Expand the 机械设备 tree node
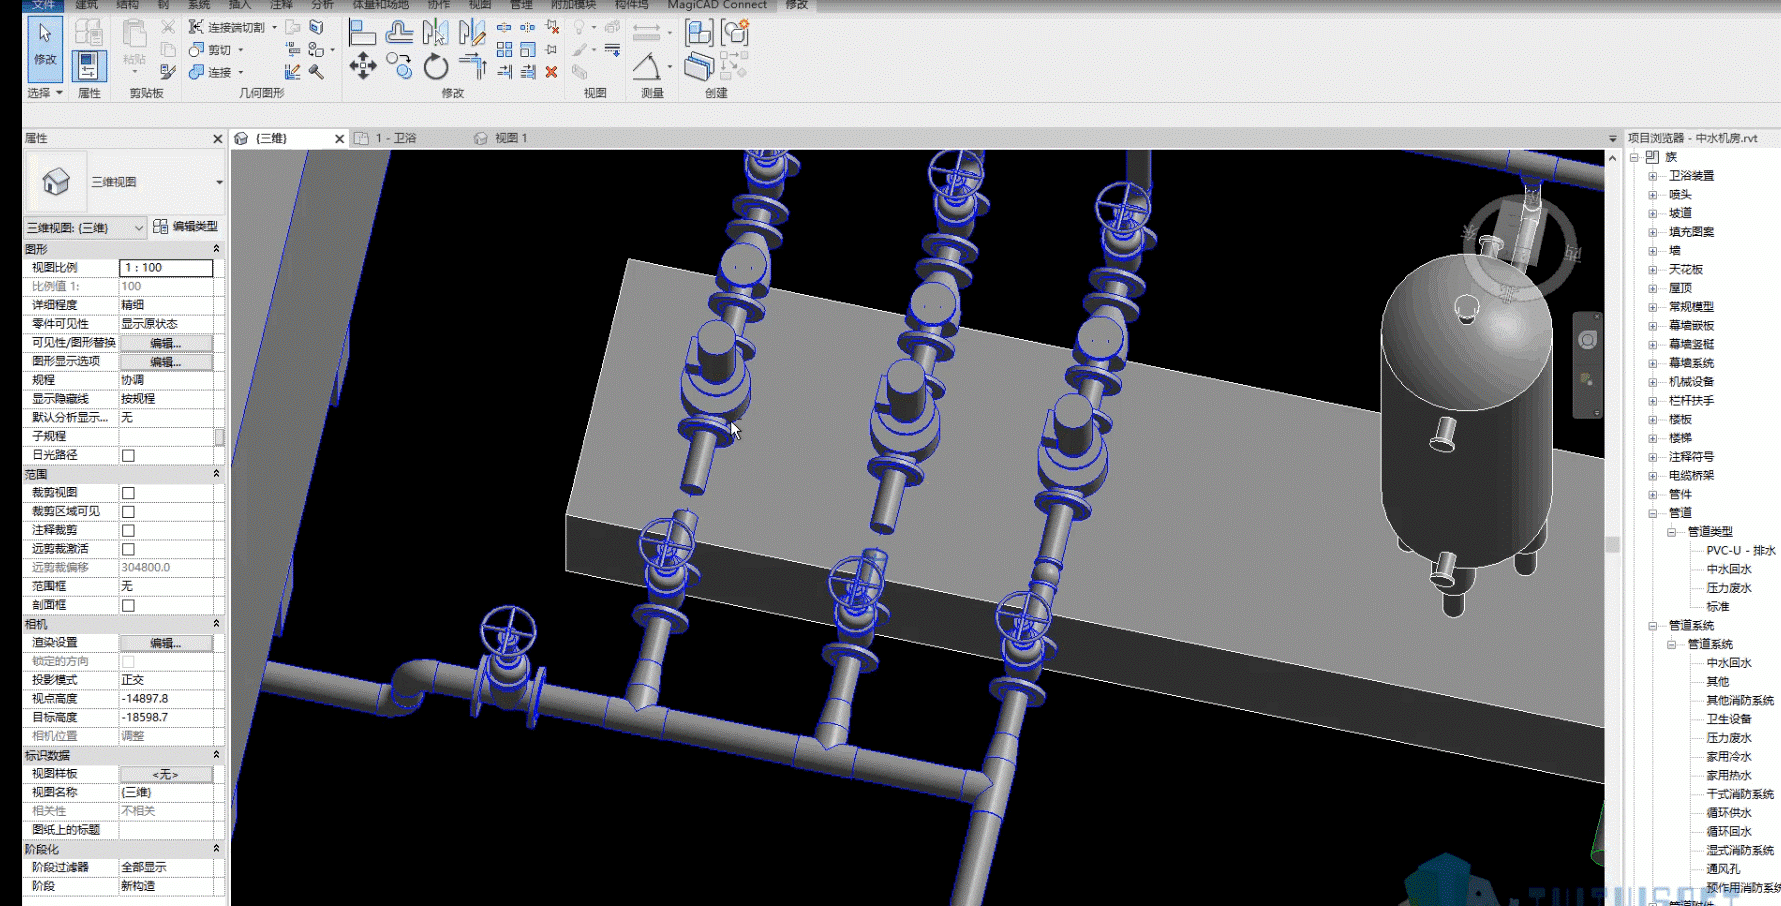1781x906 pixels. click(1652, 382)
